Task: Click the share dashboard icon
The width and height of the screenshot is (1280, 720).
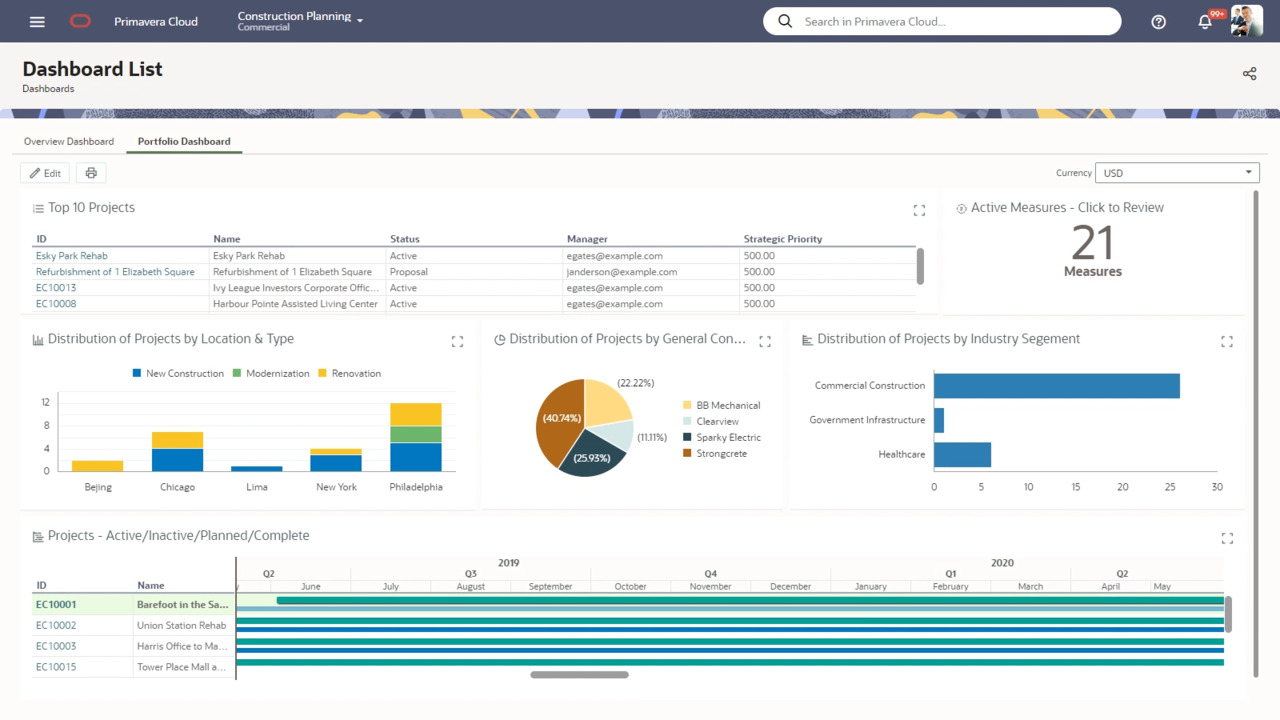Action: point(1249,74)
